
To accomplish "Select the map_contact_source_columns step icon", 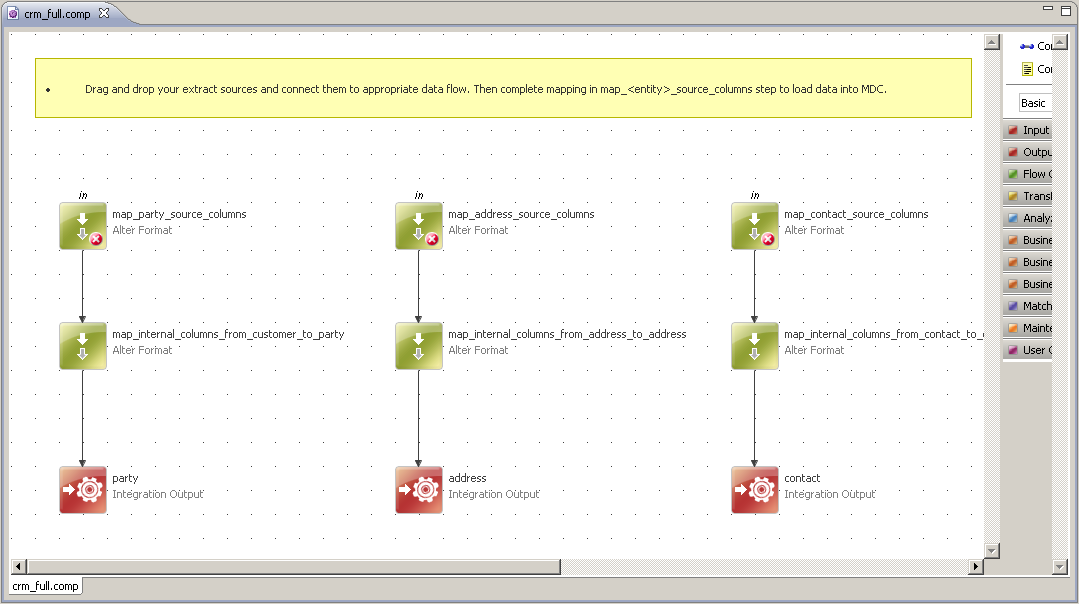I will tap(754, 226).
